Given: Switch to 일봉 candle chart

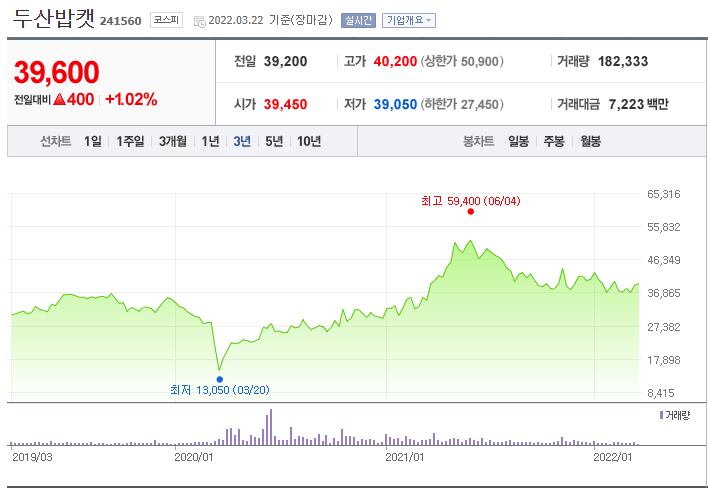Looking at the screenshot, I should click(x=518, y=141).
